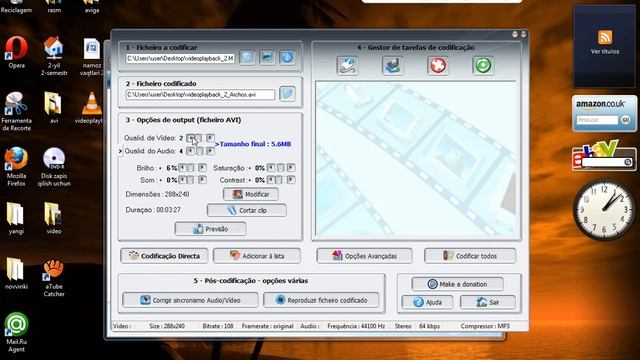Image resolution: width=640 pixels, height=360 pixels.
Task: Click the 'Frequência : 44100 Hz' status text
Action: (356, 326)
